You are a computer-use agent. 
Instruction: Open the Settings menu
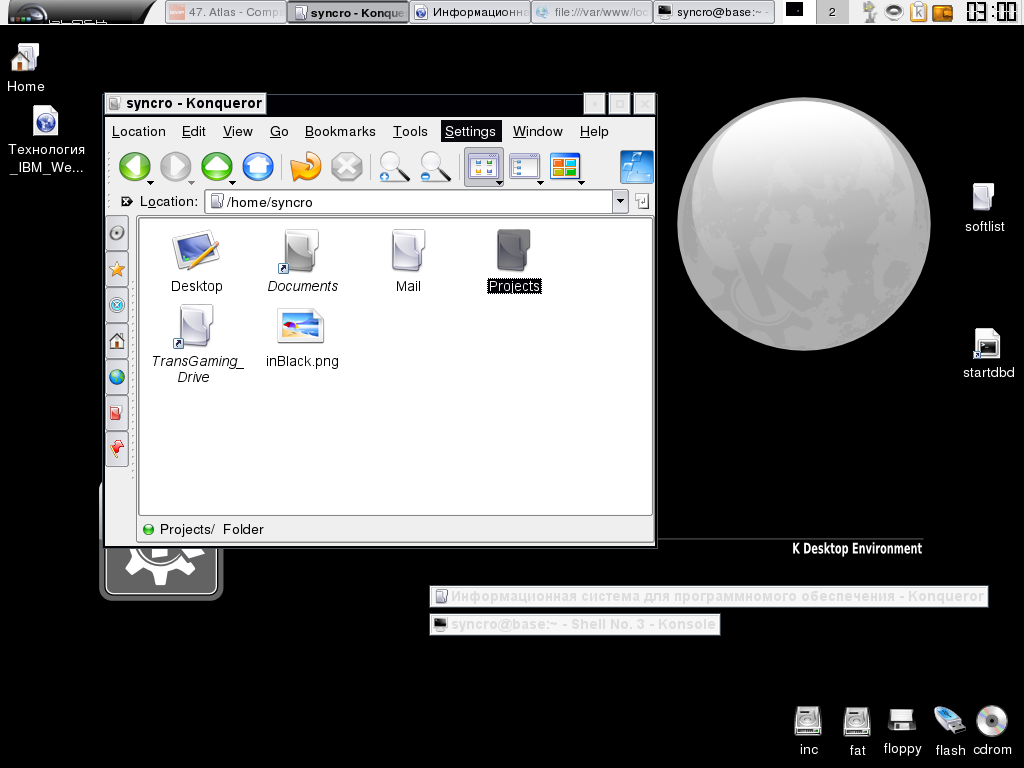click(470, 131)
